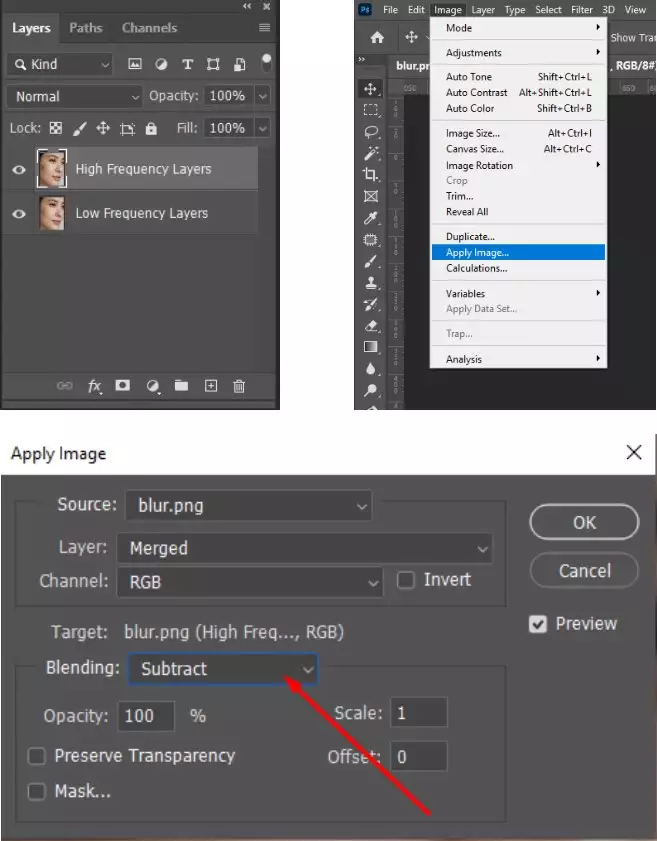This screenshot has height=841, width=657.
Task: Click the Scale input field
Action: (419, 713)
